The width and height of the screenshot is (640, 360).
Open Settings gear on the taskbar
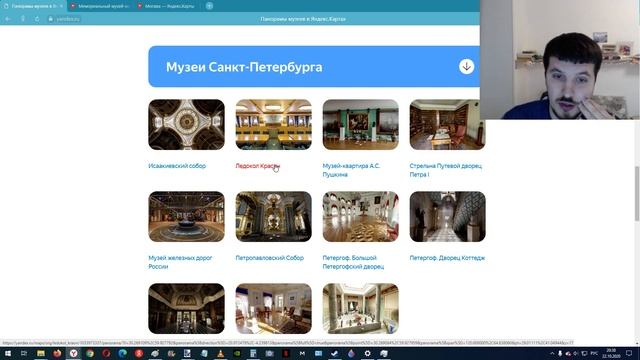[x=367, y=353]
